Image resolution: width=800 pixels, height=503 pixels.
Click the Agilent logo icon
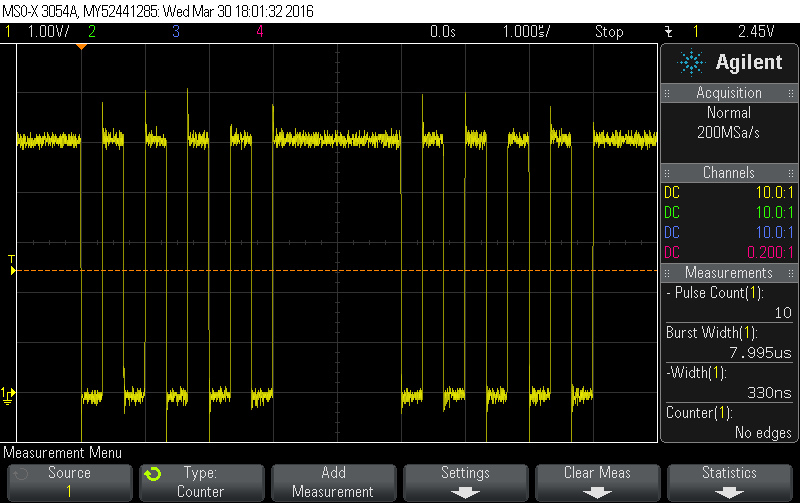click(x=691, y=63)
